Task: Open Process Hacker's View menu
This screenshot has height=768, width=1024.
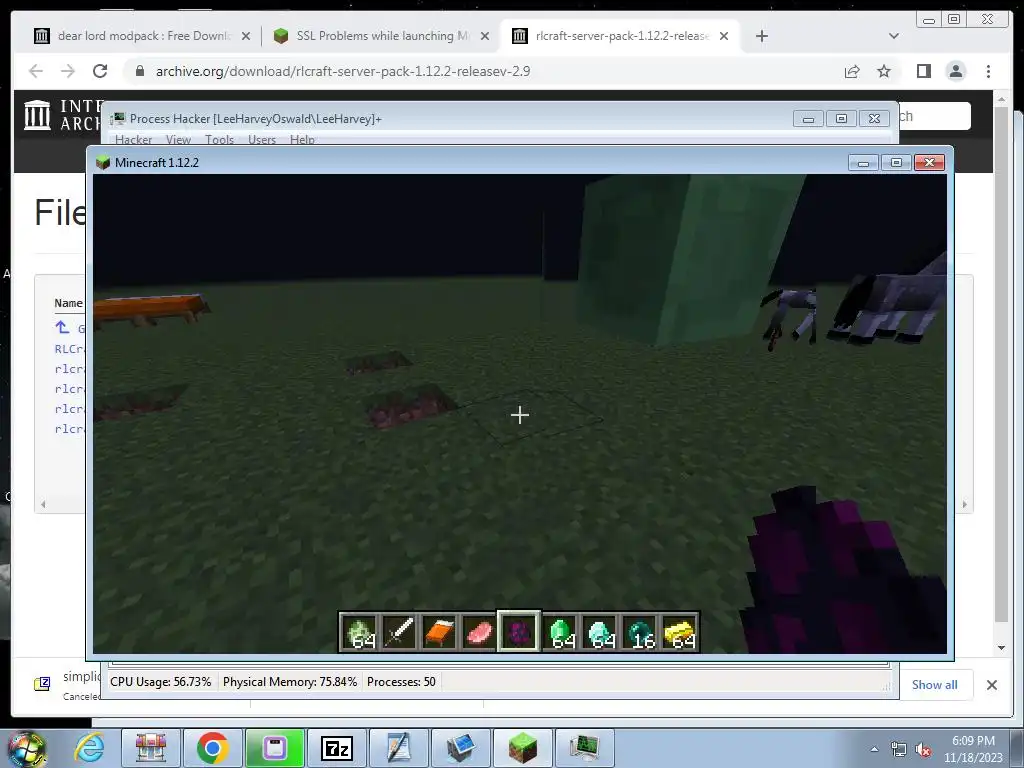Action: click(x=178, y=139)
